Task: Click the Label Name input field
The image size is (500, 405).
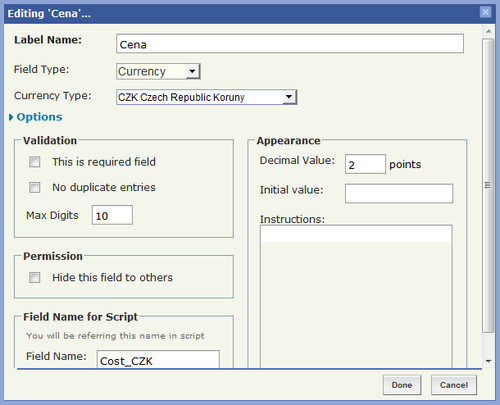Action: coord(290,43)
